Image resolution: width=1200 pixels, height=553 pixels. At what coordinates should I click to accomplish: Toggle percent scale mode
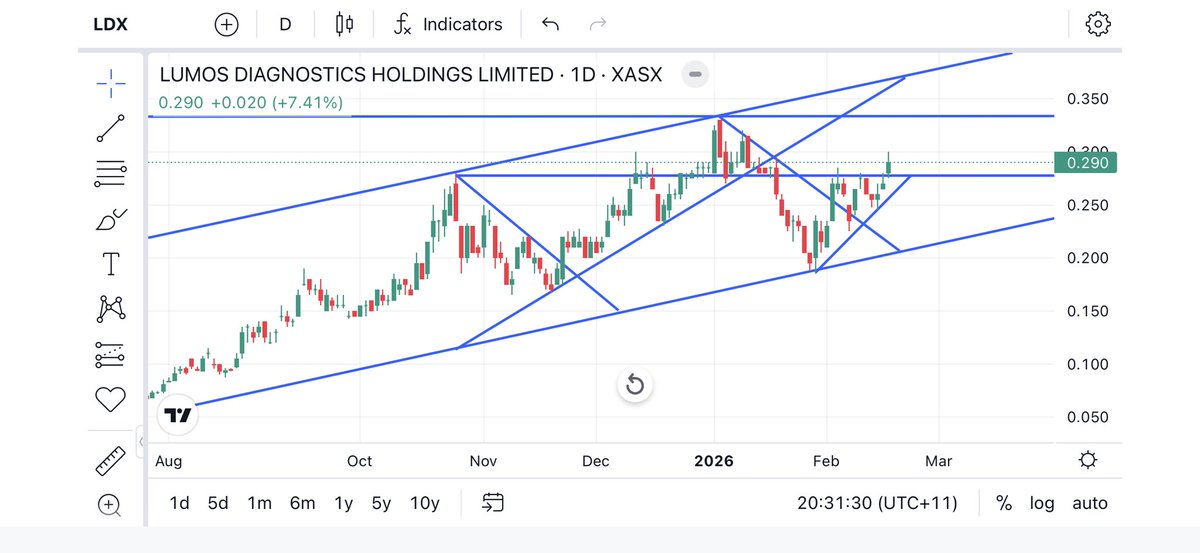point(1003,503)
